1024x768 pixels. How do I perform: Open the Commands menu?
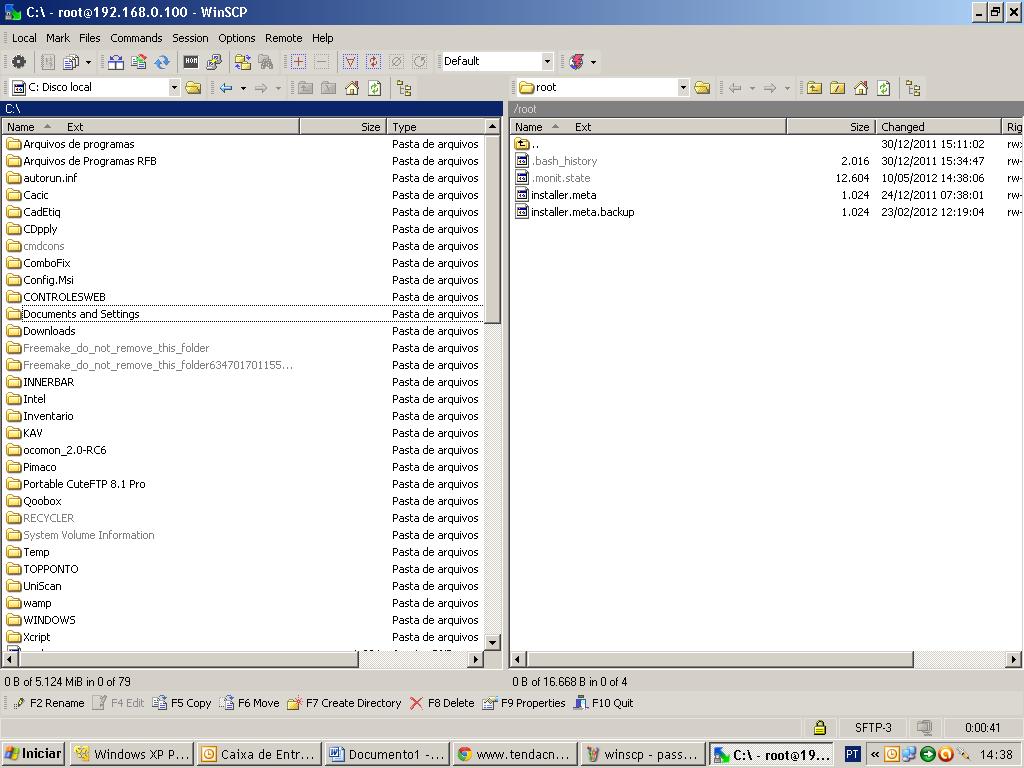point(136,38)
